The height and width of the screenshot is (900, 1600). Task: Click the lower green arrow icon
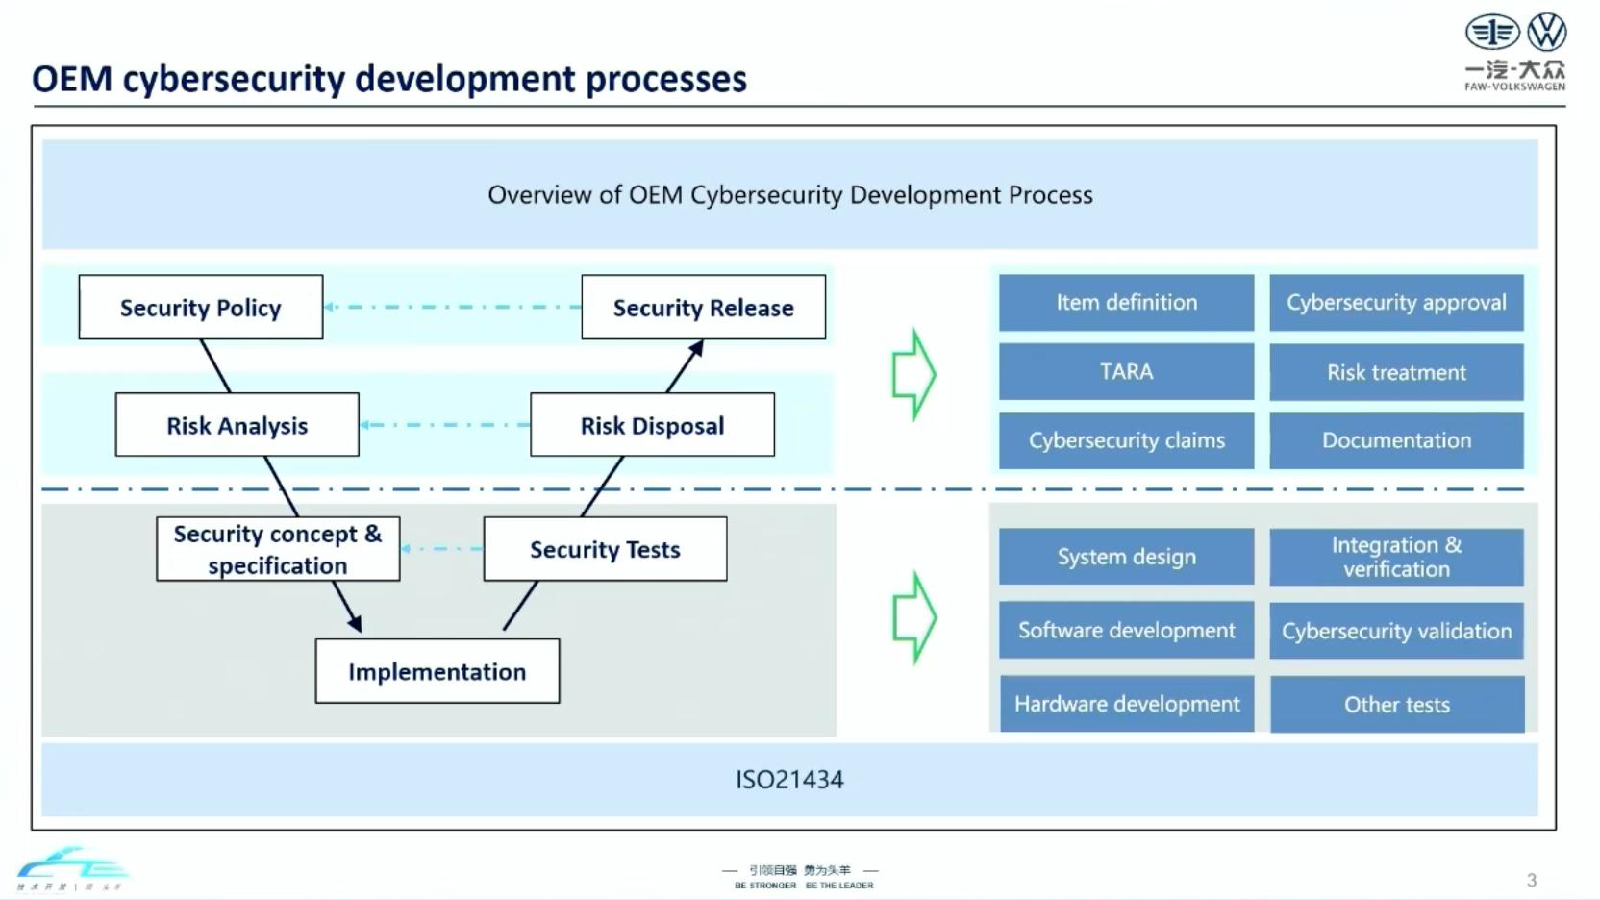[x=914, y=618]
